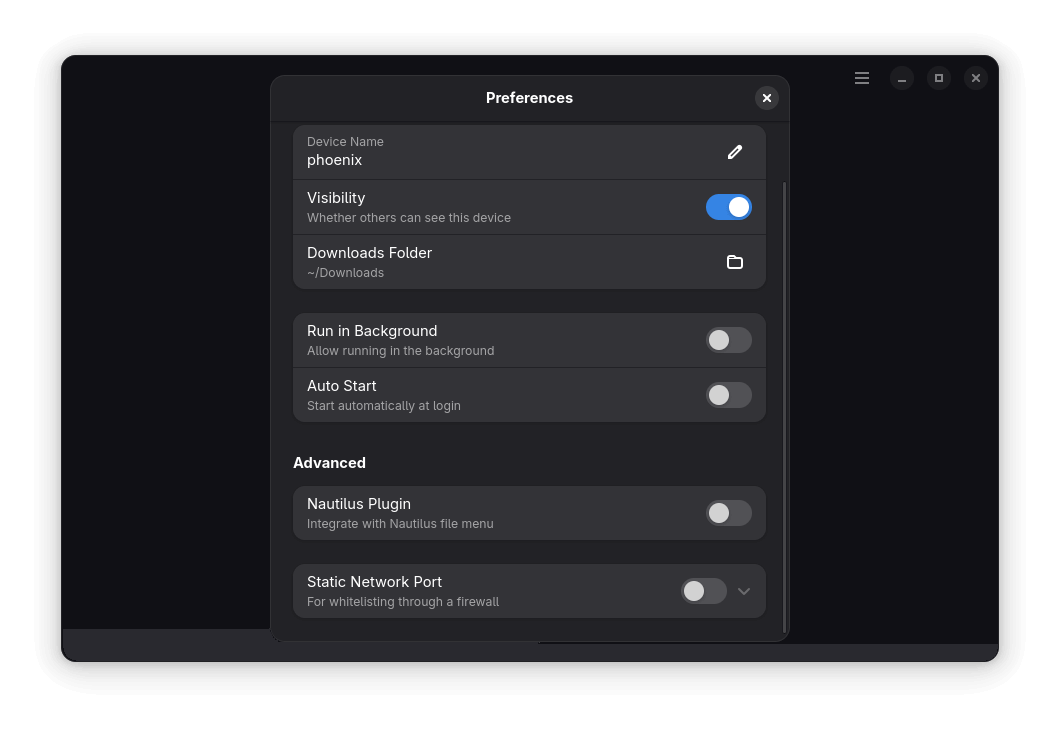Image resolution: width=1060 pixels, height=729 pixels.
Task: Click the '~/Downloads' path text
Action: (x=346, y=273)
